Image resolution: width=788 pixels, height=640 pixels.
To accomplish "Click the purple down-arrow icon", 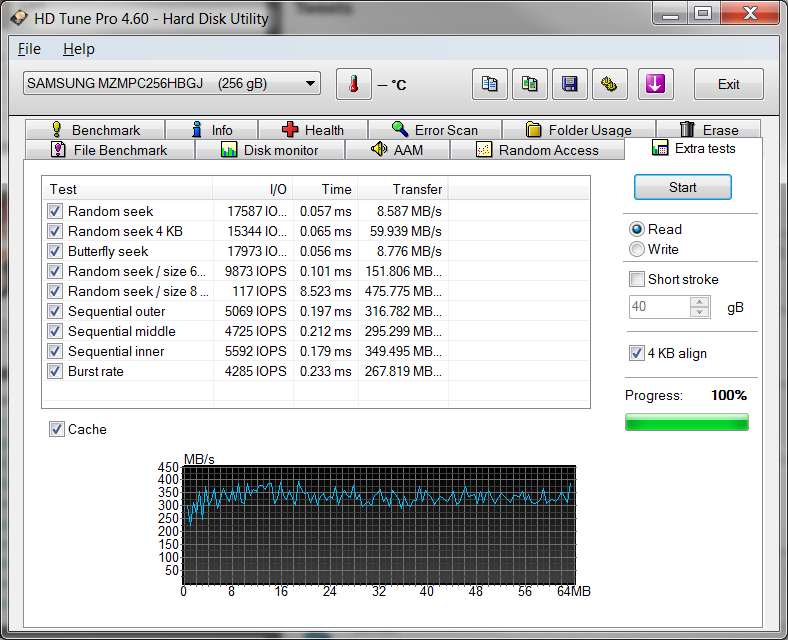I will [655, 84].
